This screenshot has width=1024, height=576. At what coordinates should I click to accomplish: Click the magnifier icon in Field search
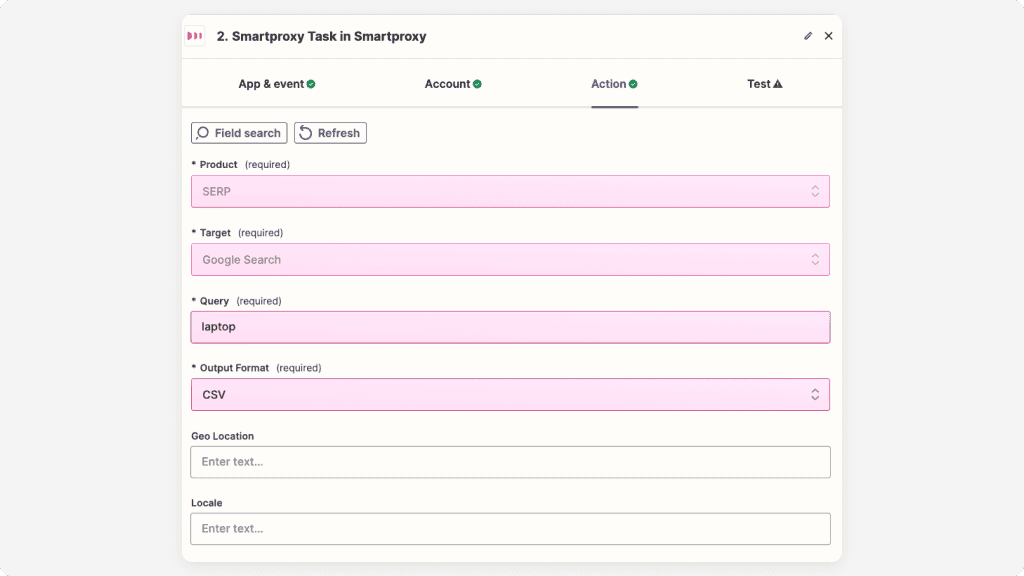[x=203, y=133]
